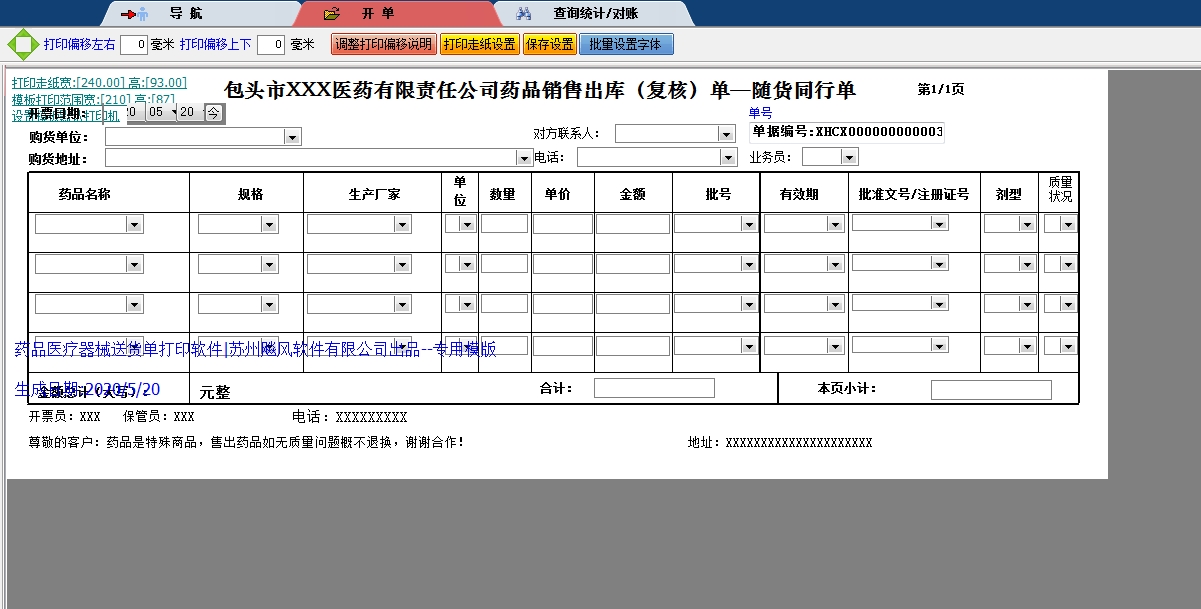The image size is (1201, 609).
Task: Click the 调整打印偏移说明 button
Action: pyautogui.click(x=384, y=45)
